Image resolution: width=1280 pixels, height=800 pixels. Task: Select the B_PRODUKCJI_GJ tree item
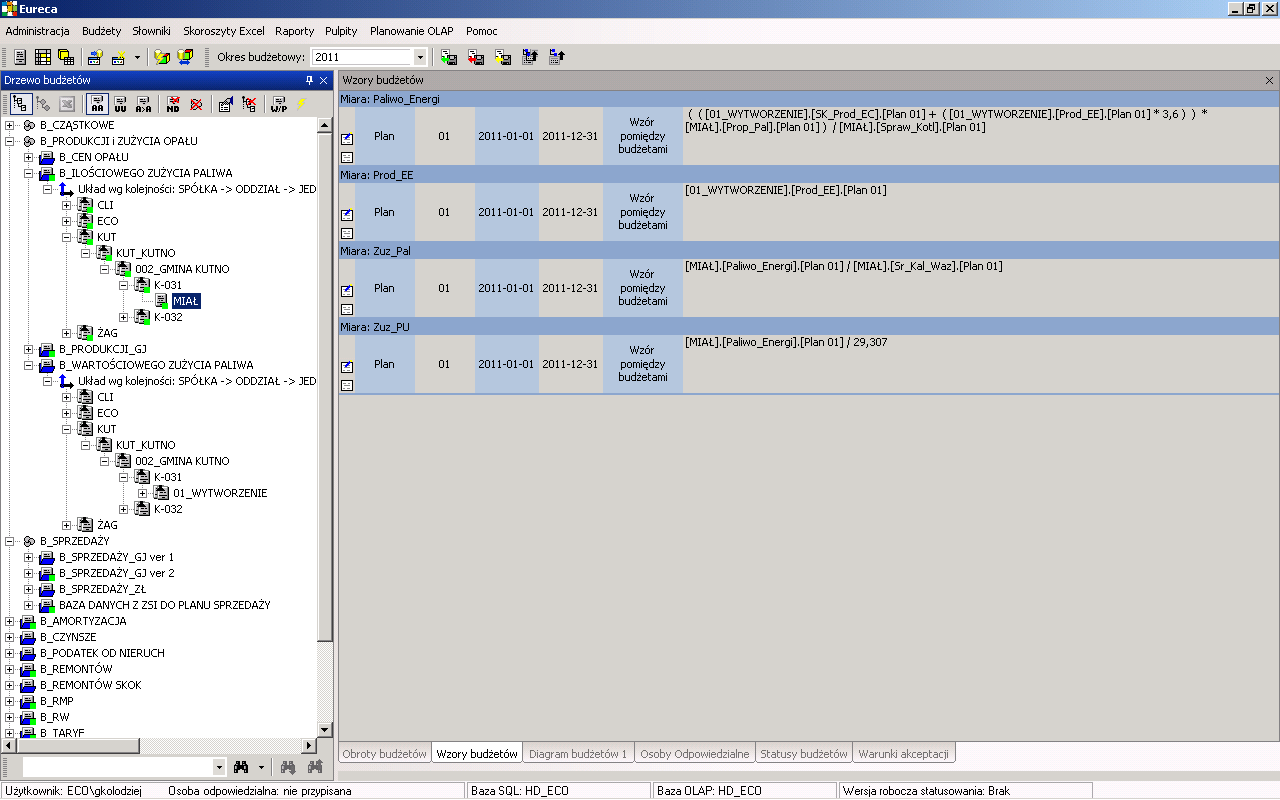tap(102, 349)
